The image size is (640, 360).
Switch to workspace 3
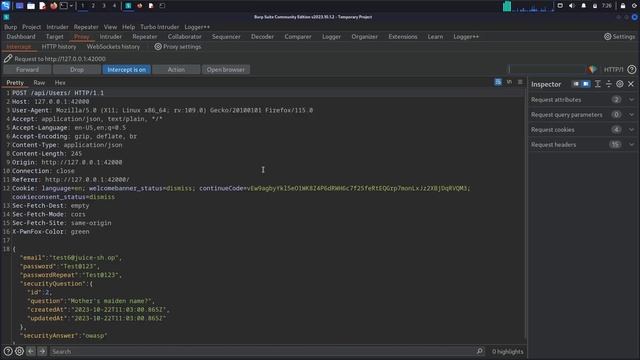(x=104, y=6)
